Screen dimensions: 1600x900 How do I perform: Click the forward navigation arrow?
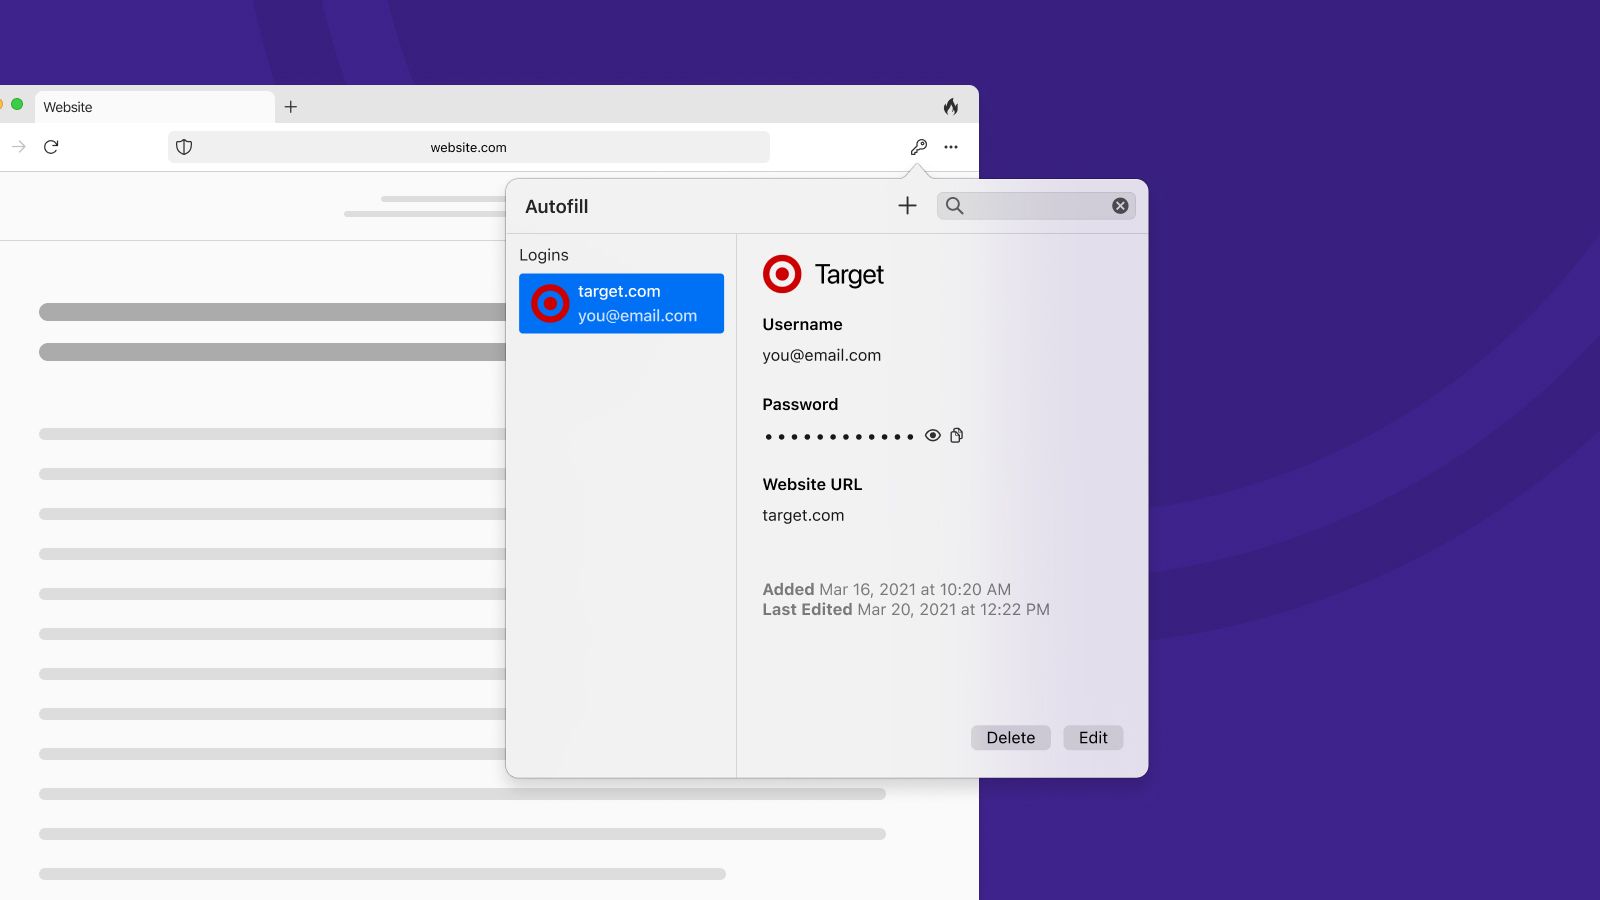18,146
